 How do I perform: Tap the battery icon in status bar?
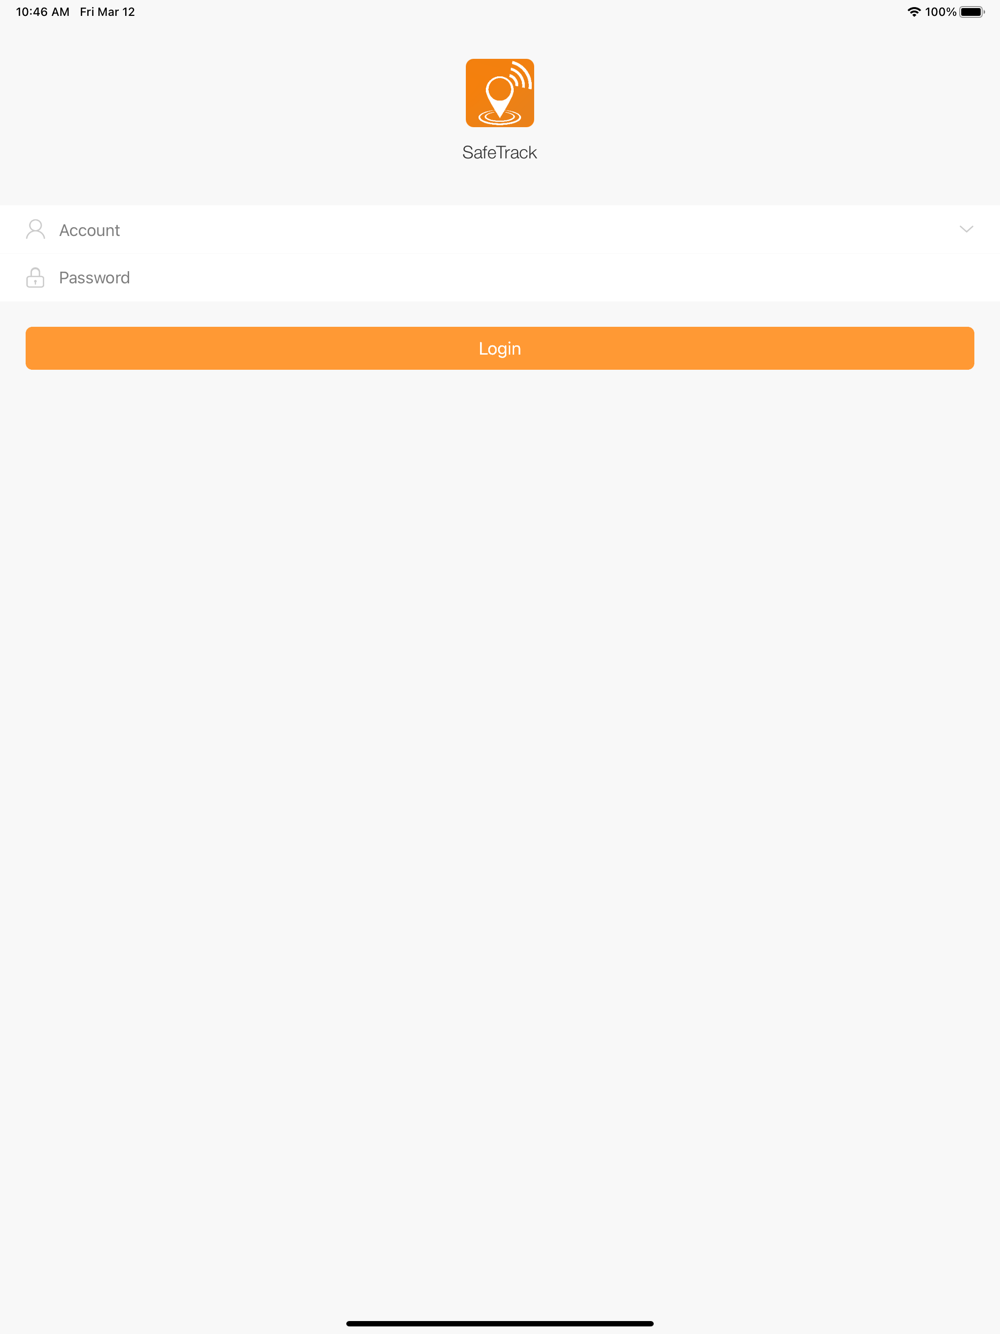point(972,12)
